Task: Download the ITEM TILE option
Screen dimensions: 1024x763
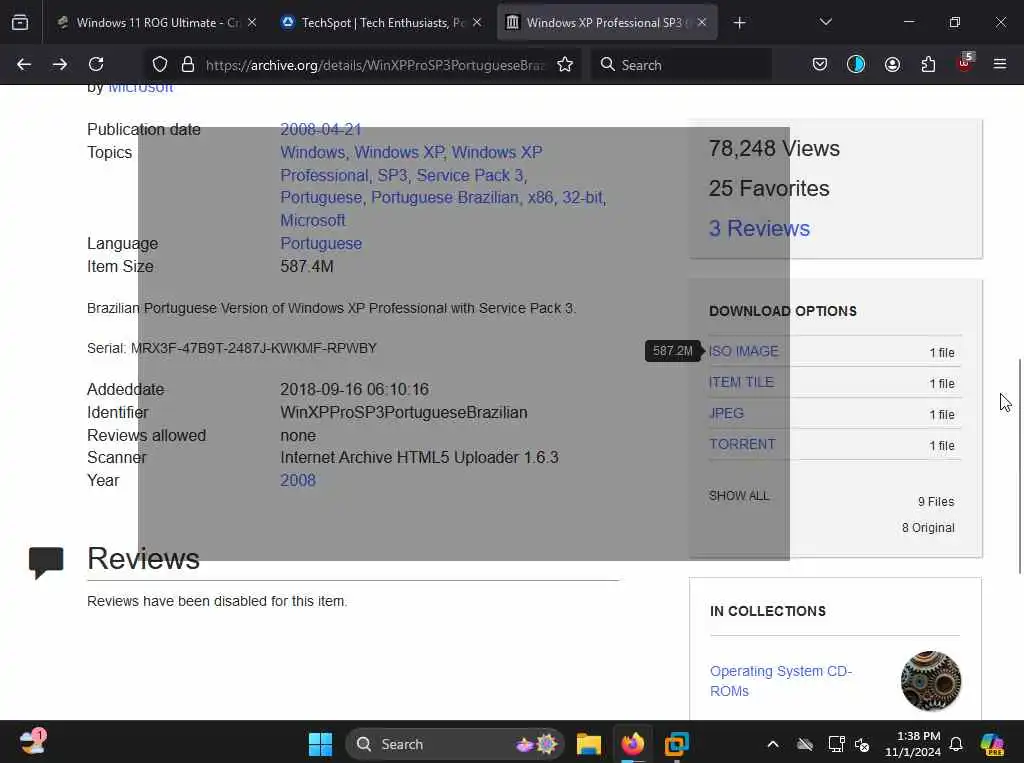Action: point(741,382)
